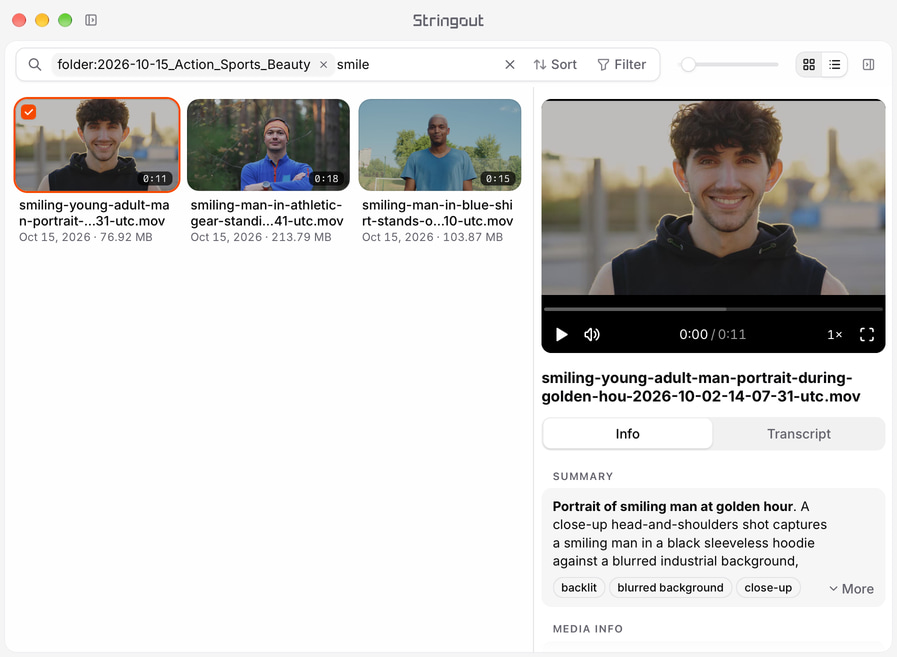The width and height of the screenshot is (897, 657).
Task: Select the smiling-man-in-athletic-gear thumbnail
Action: click(x=268, y=145)
